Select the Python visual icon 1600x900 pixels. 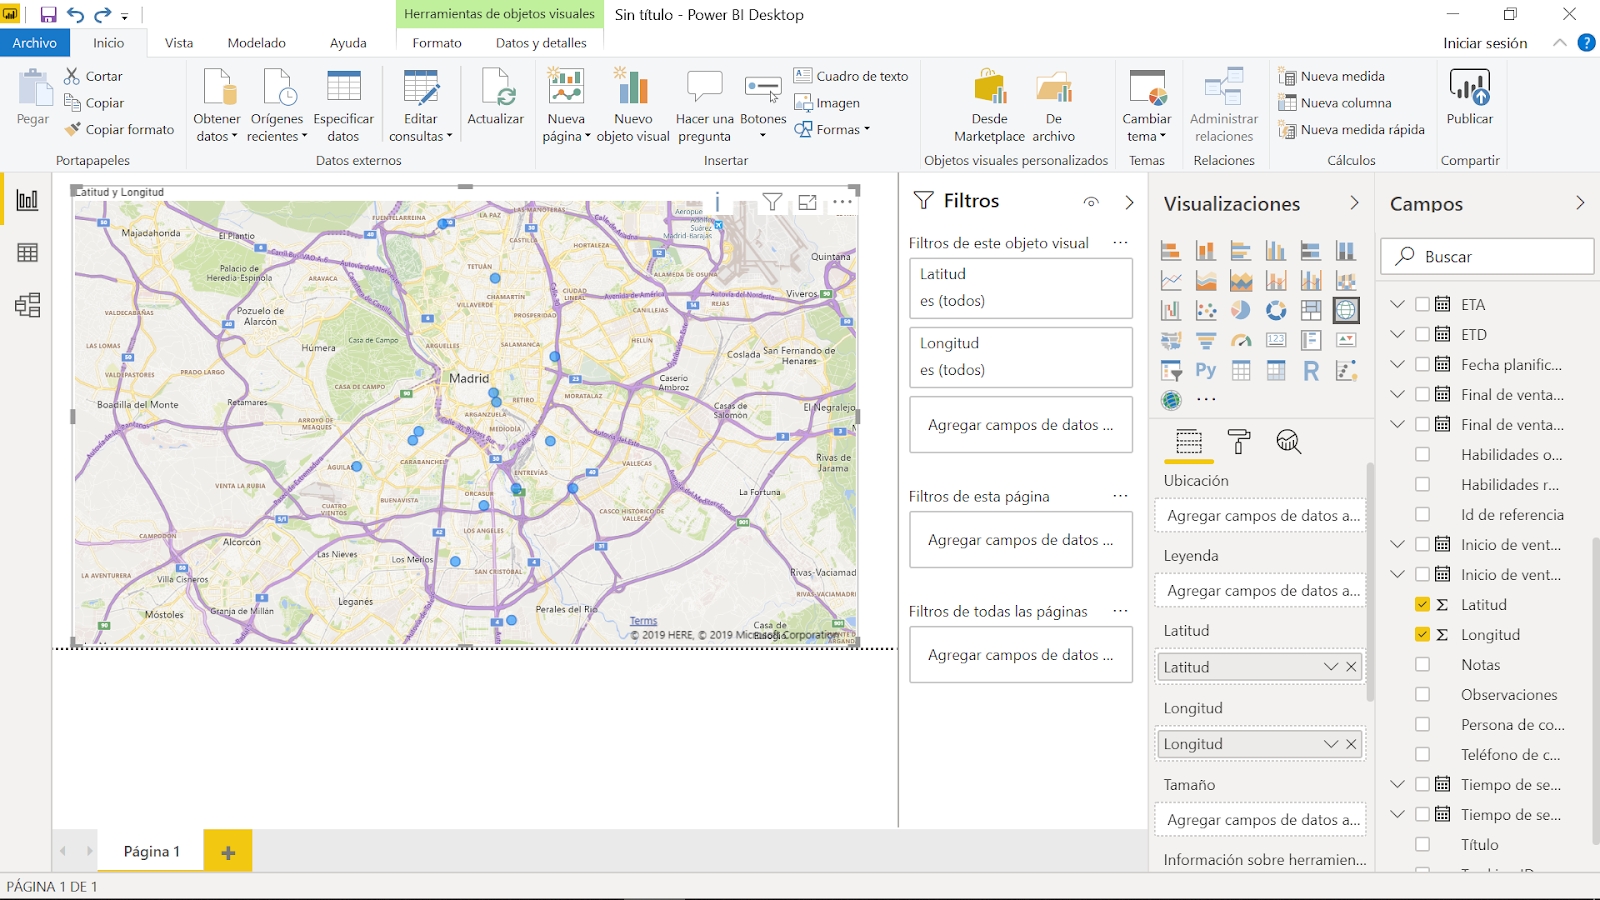click(1206, 371)
